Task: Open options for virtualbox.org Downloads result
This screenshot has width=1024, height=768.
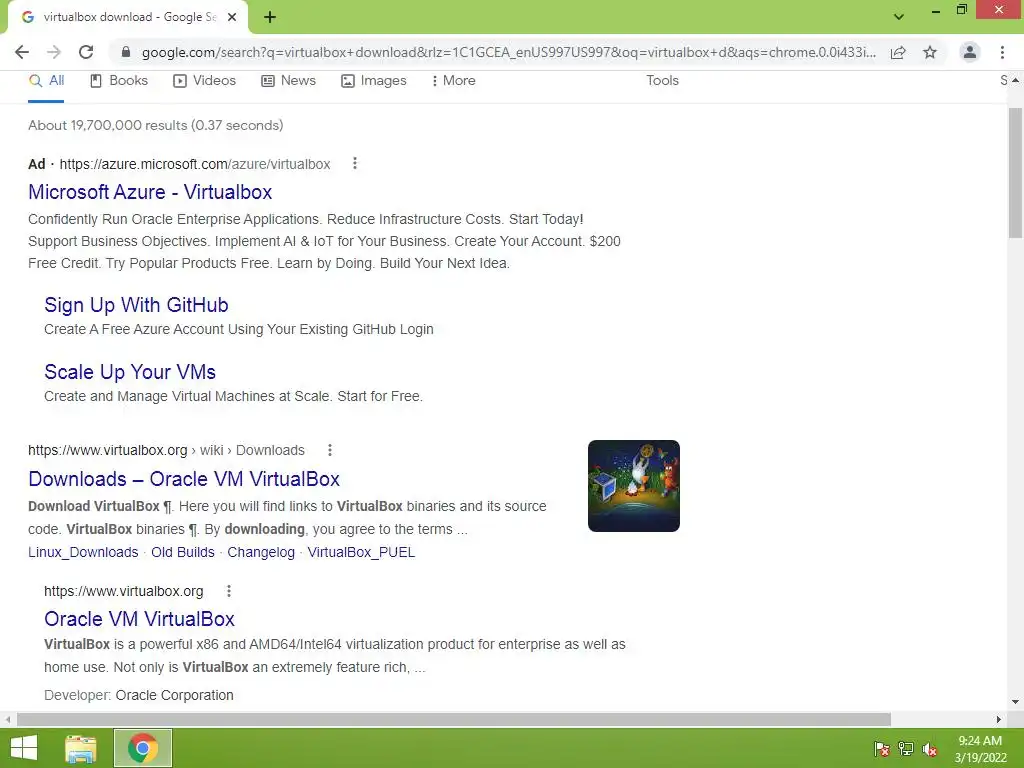Action: (x=330, y=450)
